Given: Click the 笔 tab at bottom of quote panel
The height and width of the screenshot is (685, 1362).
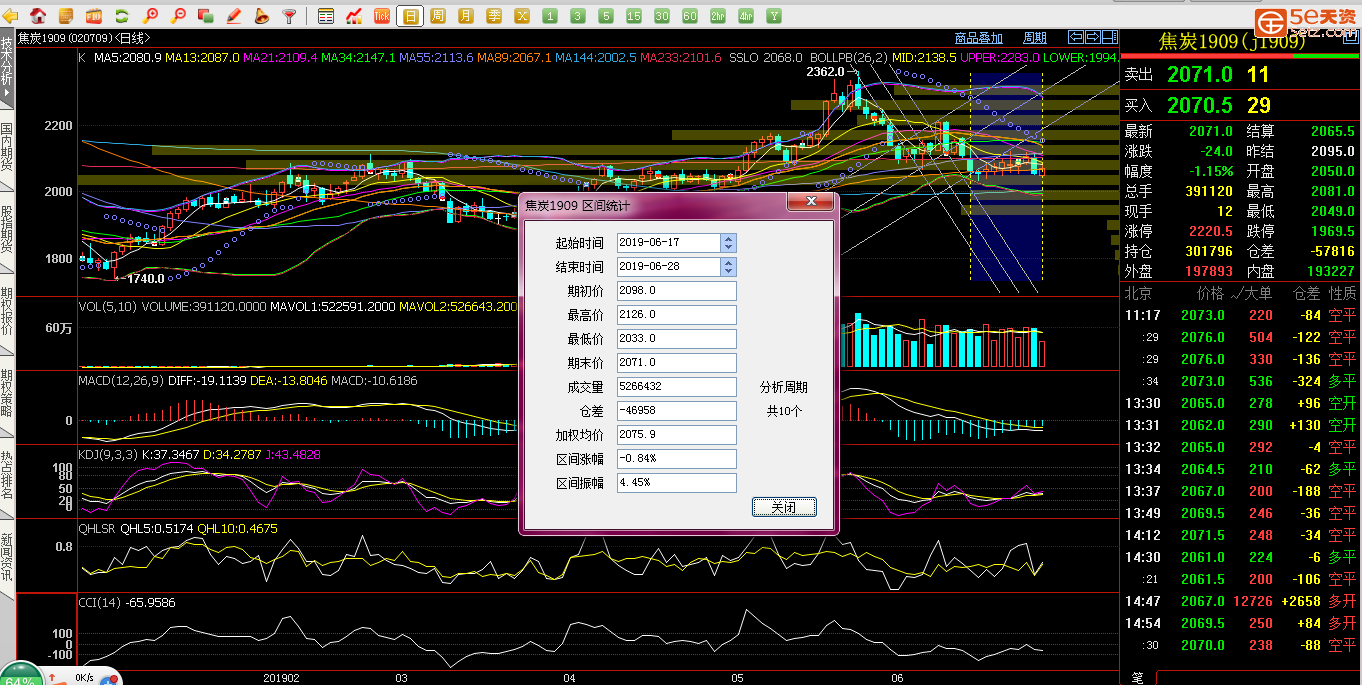Looking at the screenshot, I should (1137, 678).
